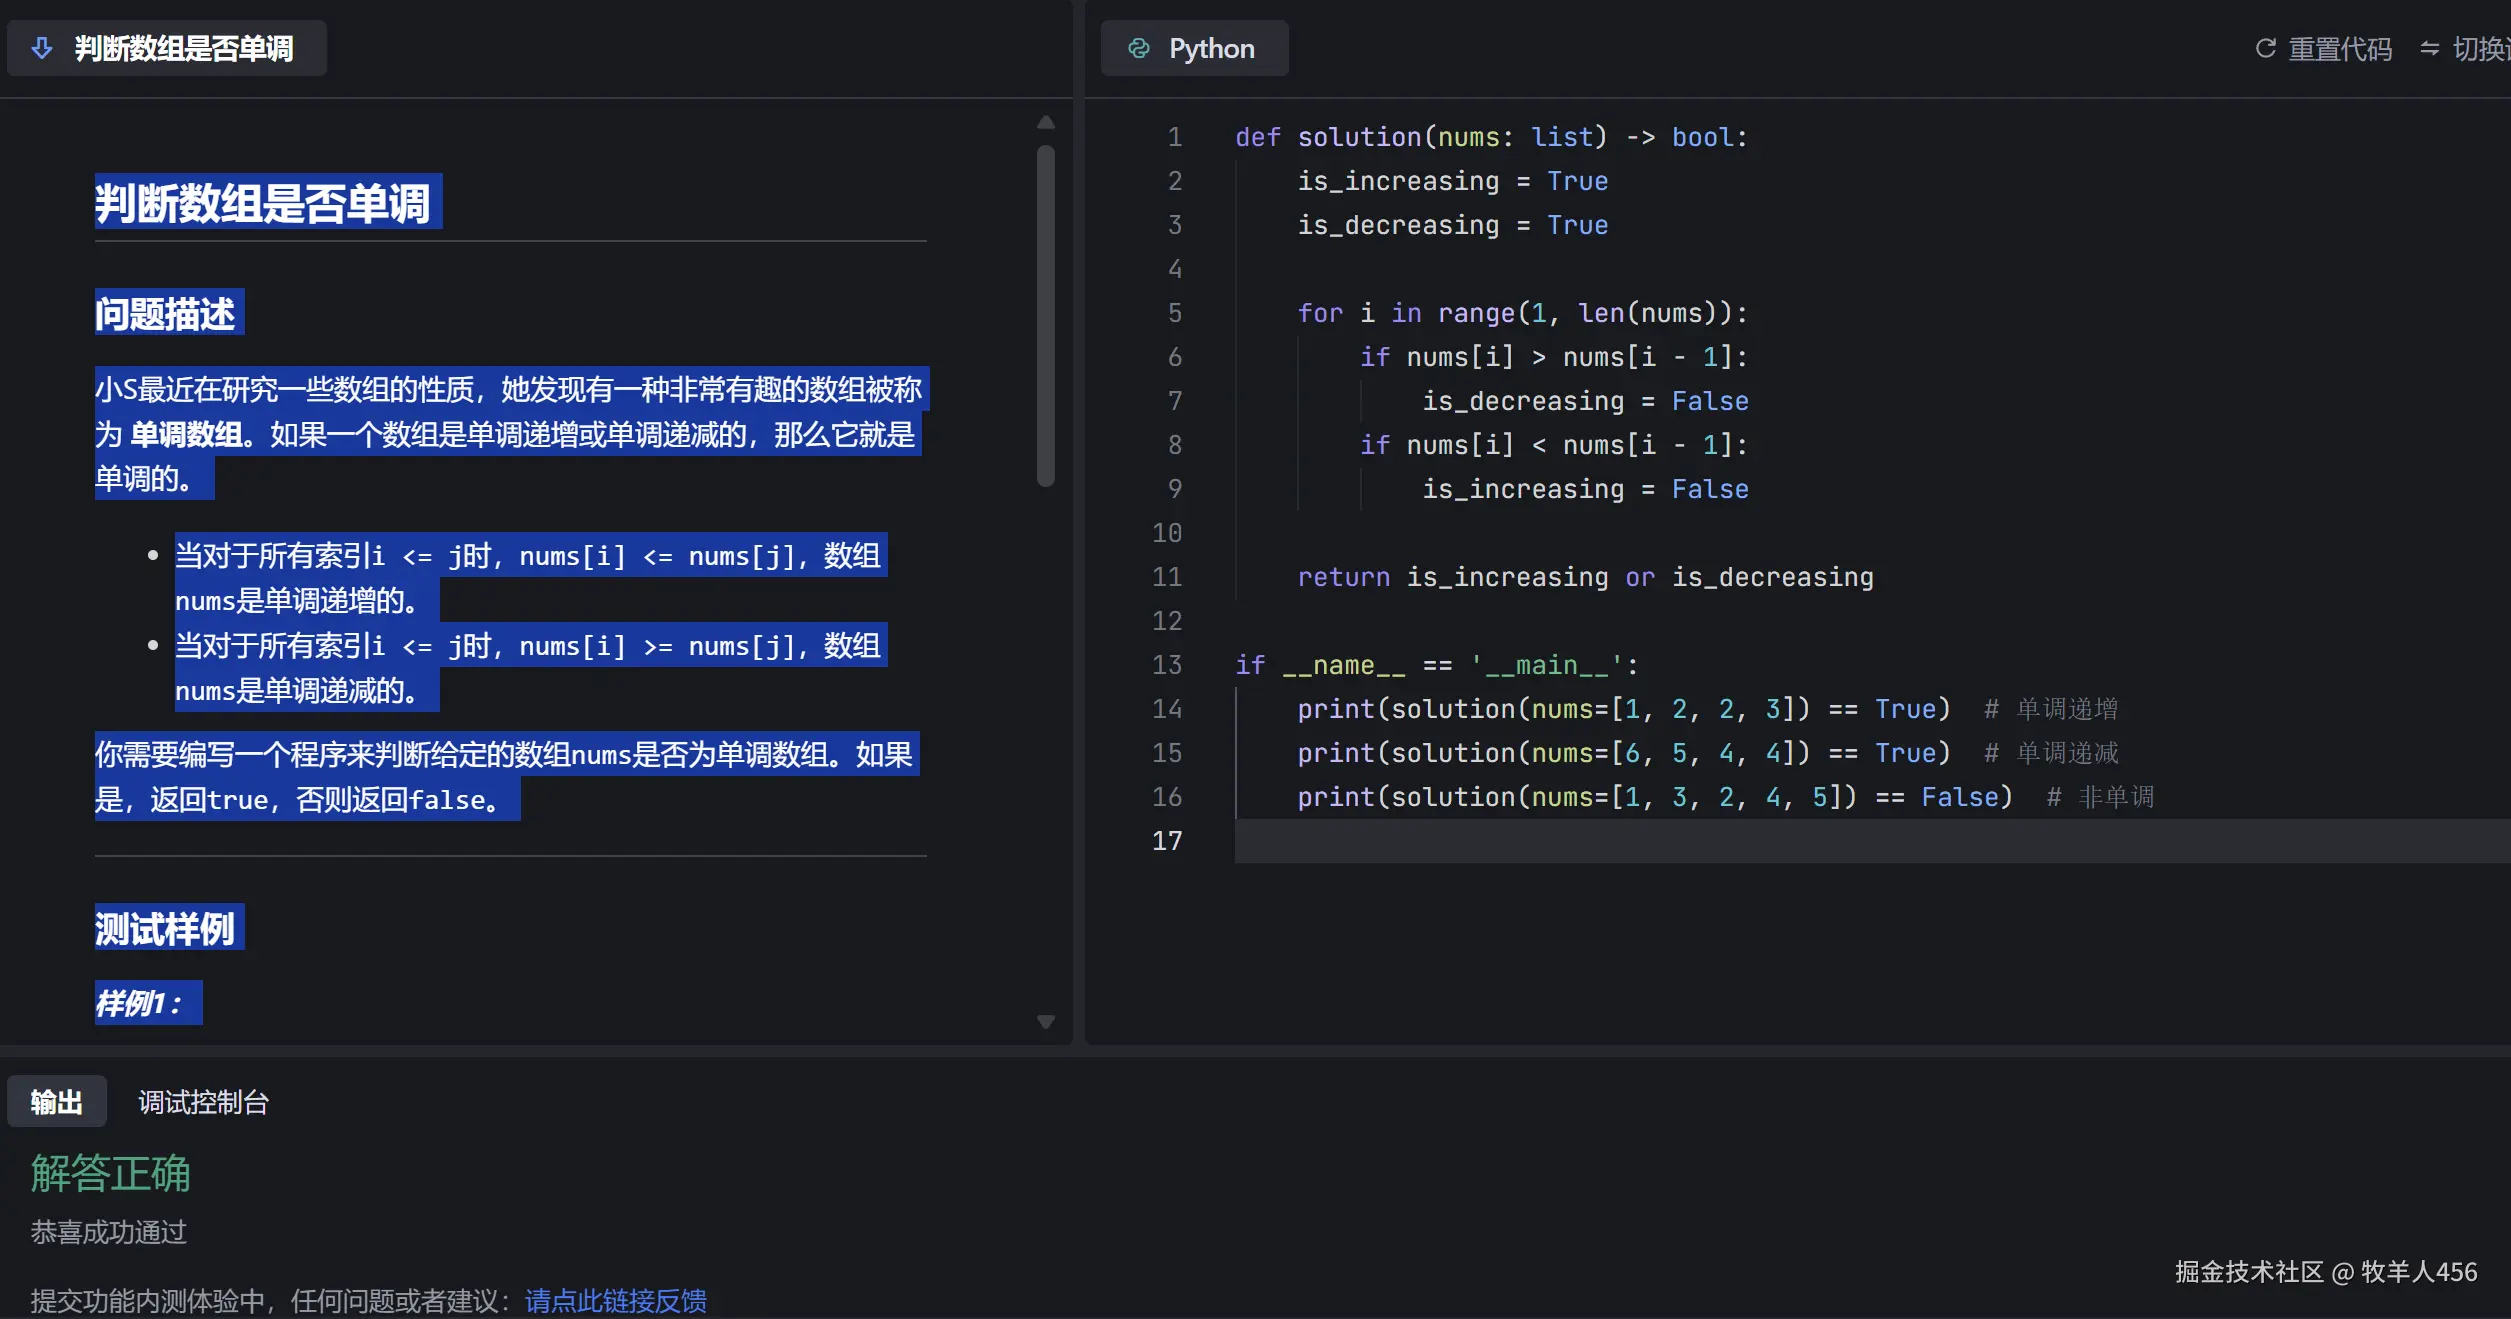This screenshot has width=2511, height=1319.
Task: Click the download arrow icon beside problem title
Action: 42,48
